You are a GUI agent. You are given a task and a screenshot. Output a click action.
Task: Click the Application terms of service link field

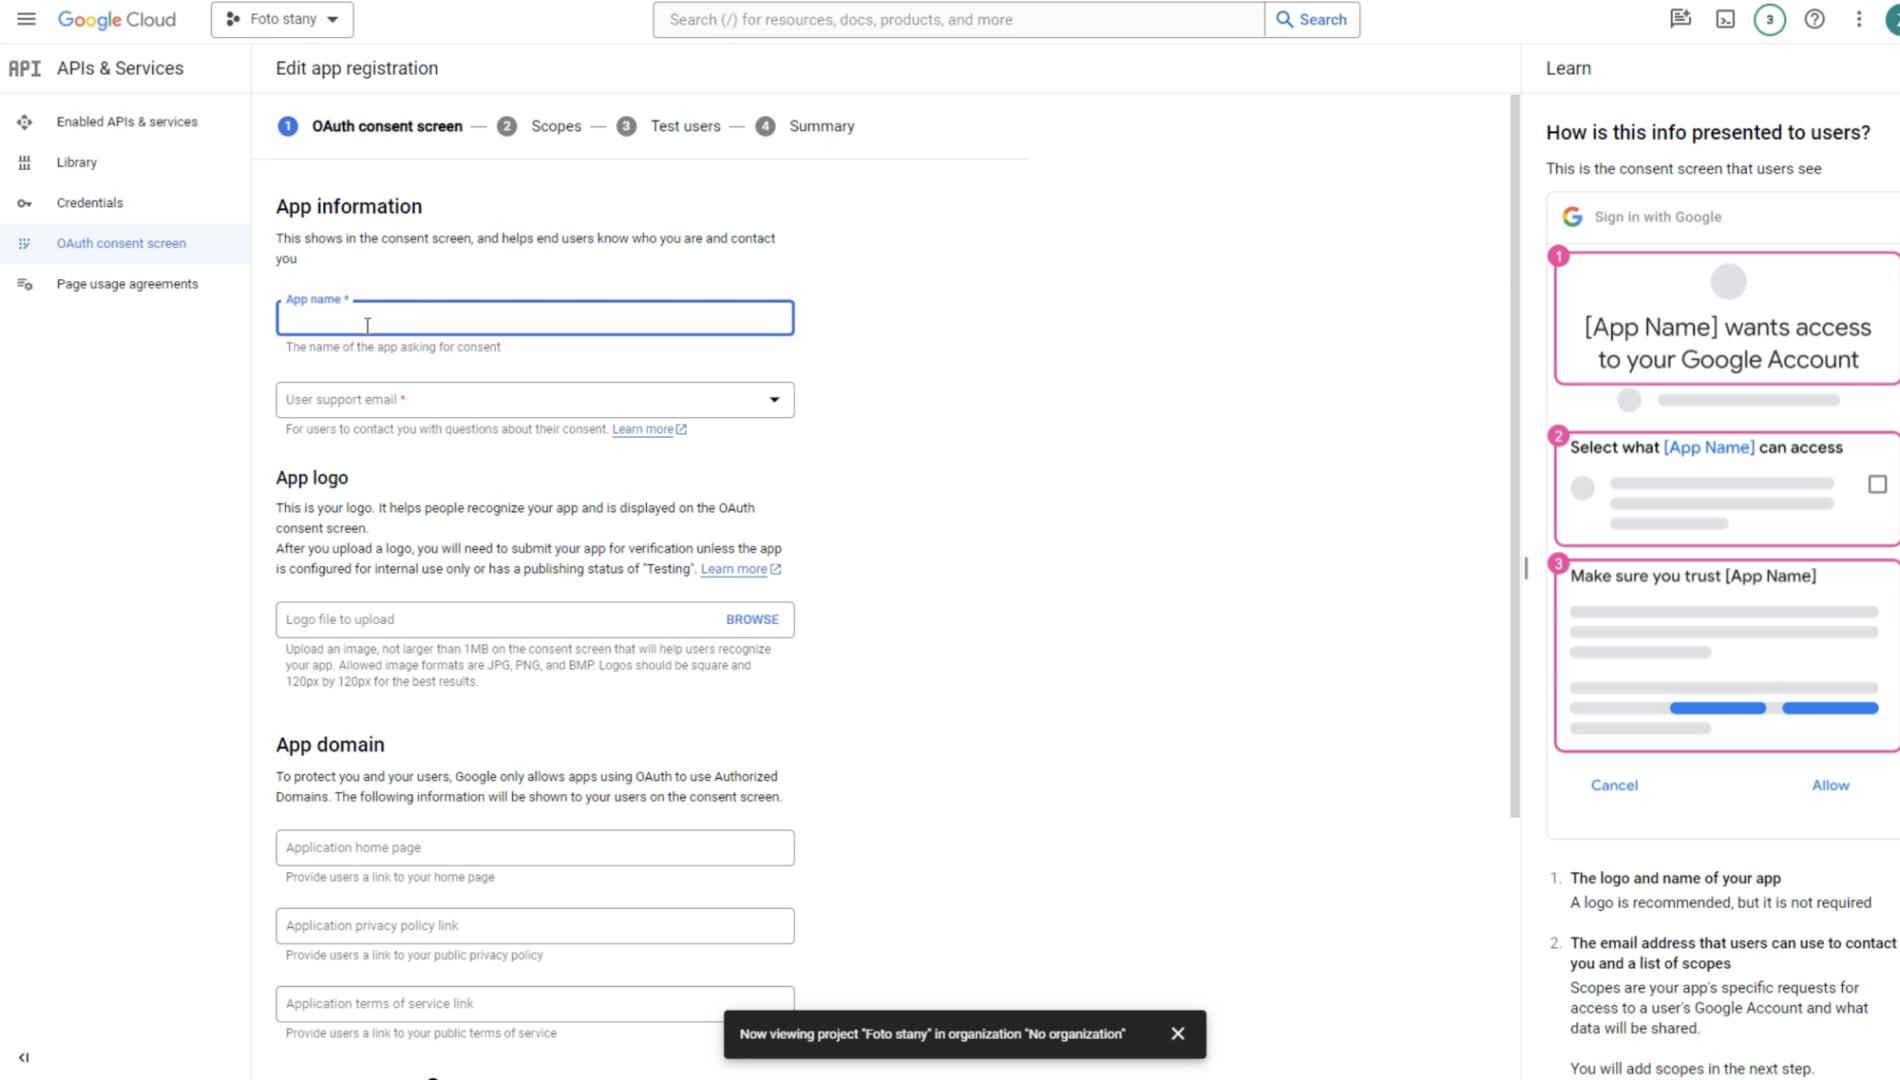pyautogui.click(x=535, y=1004)
